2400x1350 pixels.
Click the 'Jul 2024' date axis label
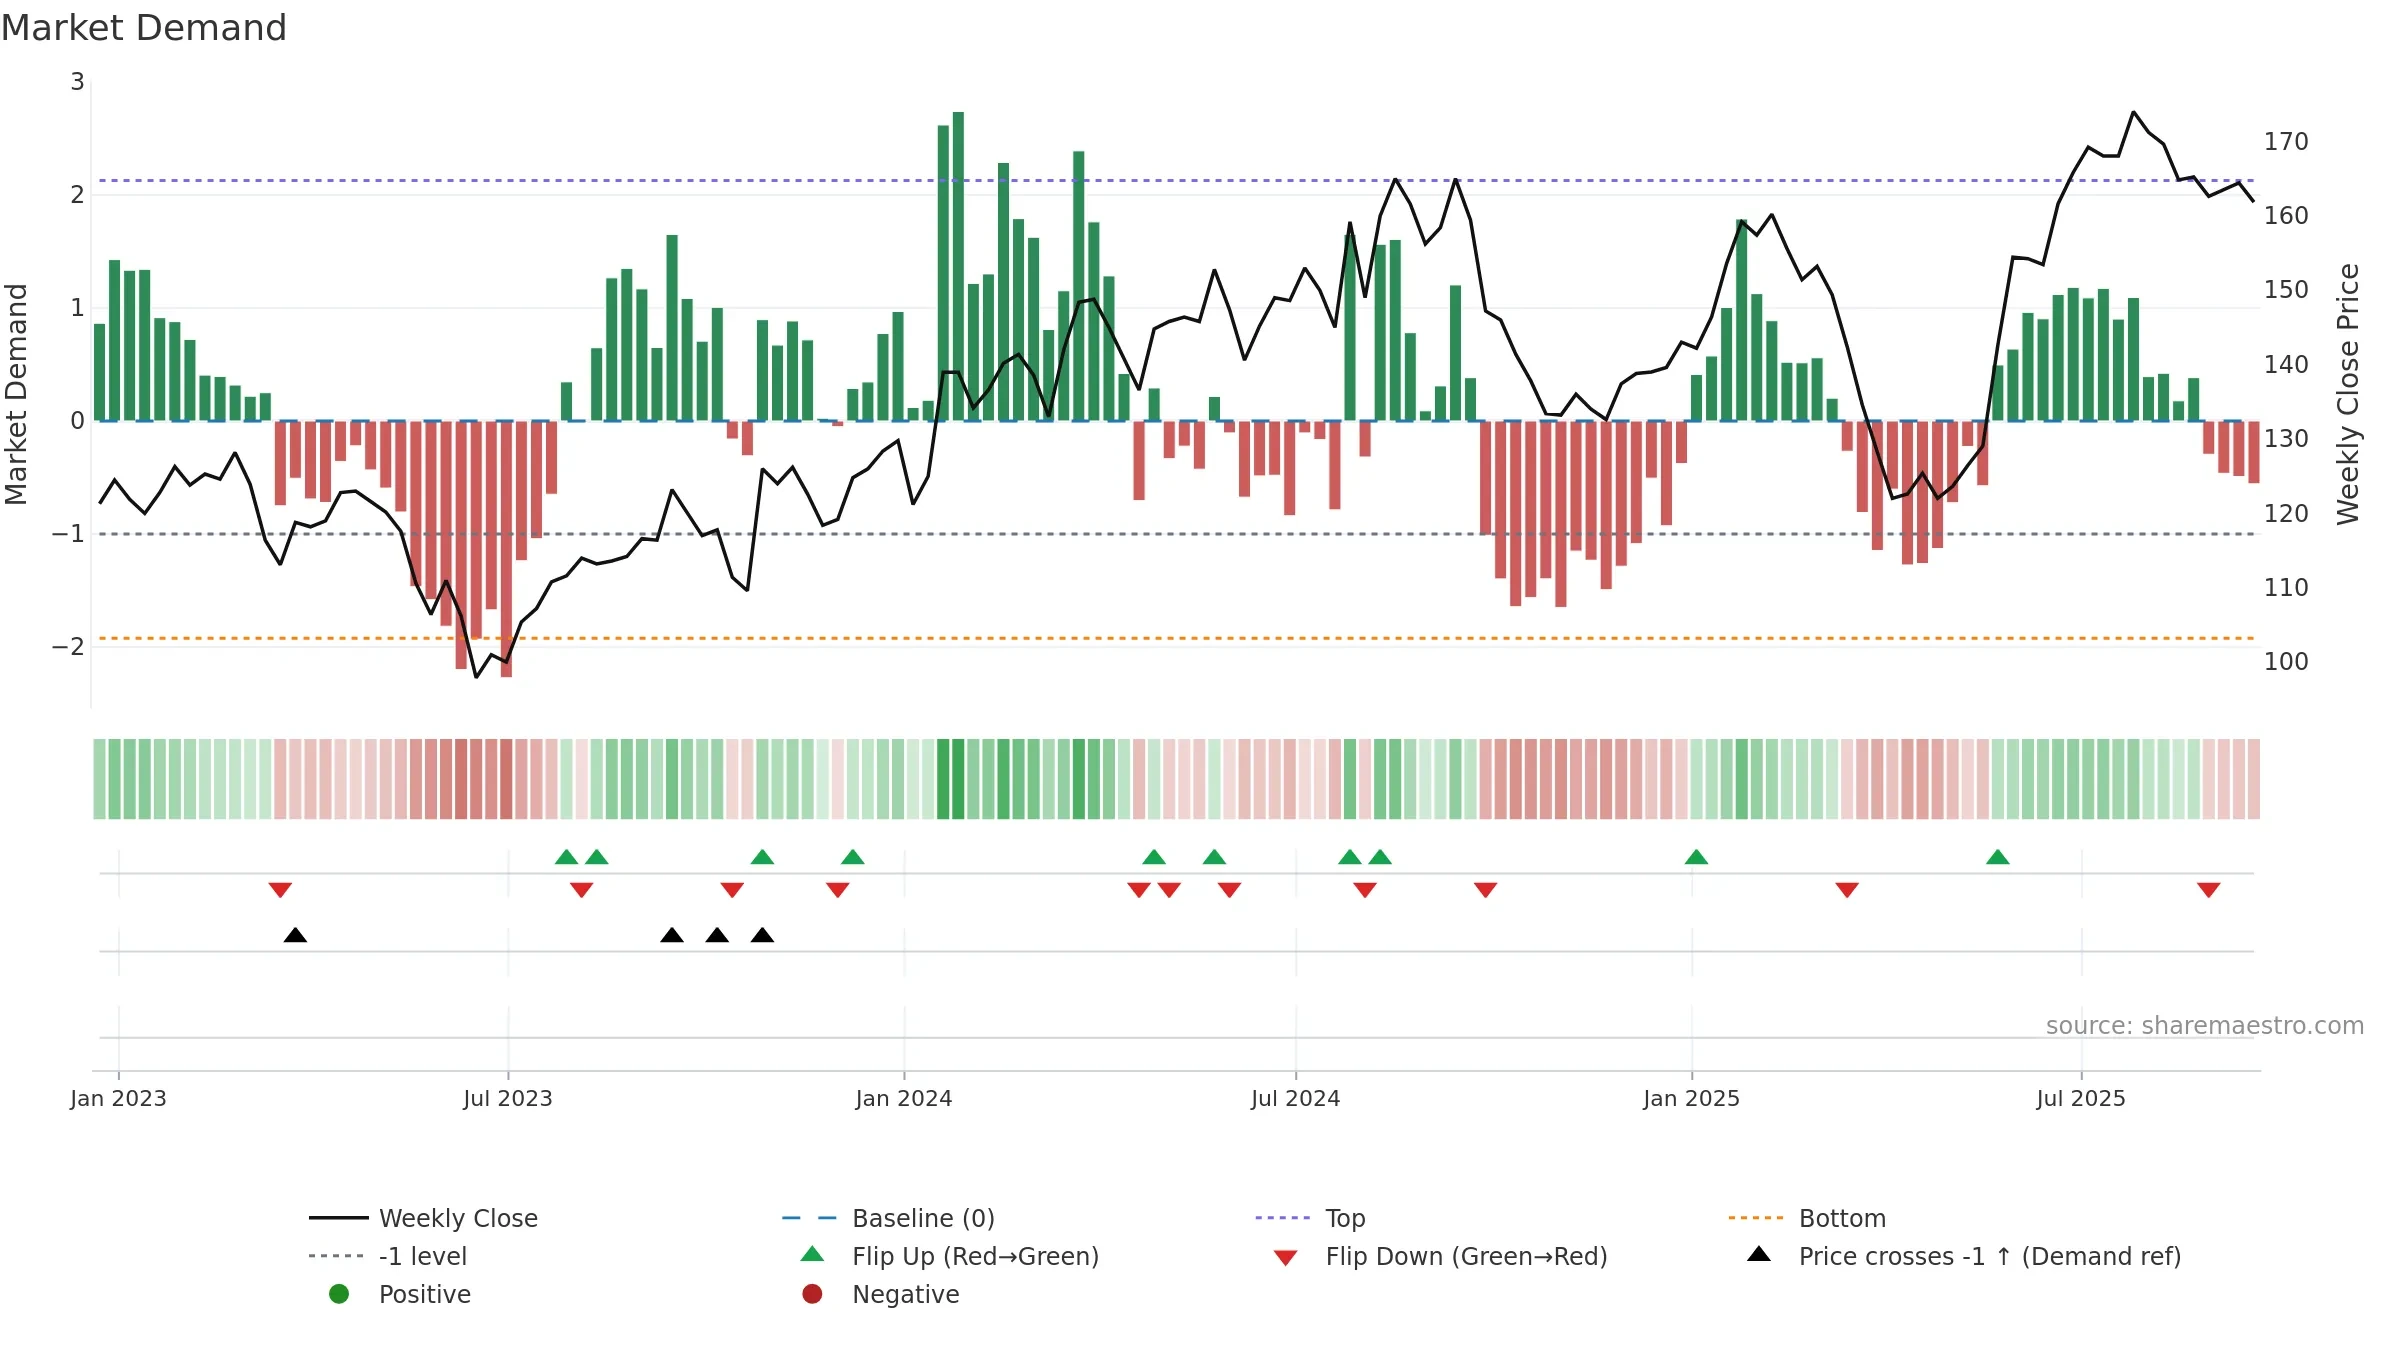[x=1295, y=1098]
